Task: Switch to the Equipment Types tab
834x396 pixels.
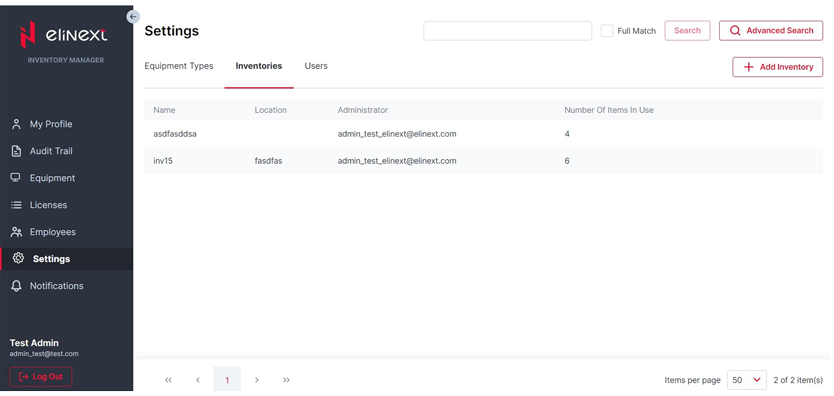Action: (x=179, y=66)
